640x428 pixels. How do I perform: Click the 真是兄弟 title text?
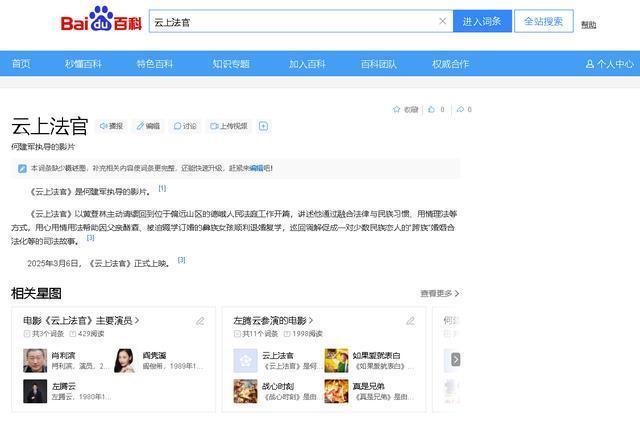(x=369, y=386)
